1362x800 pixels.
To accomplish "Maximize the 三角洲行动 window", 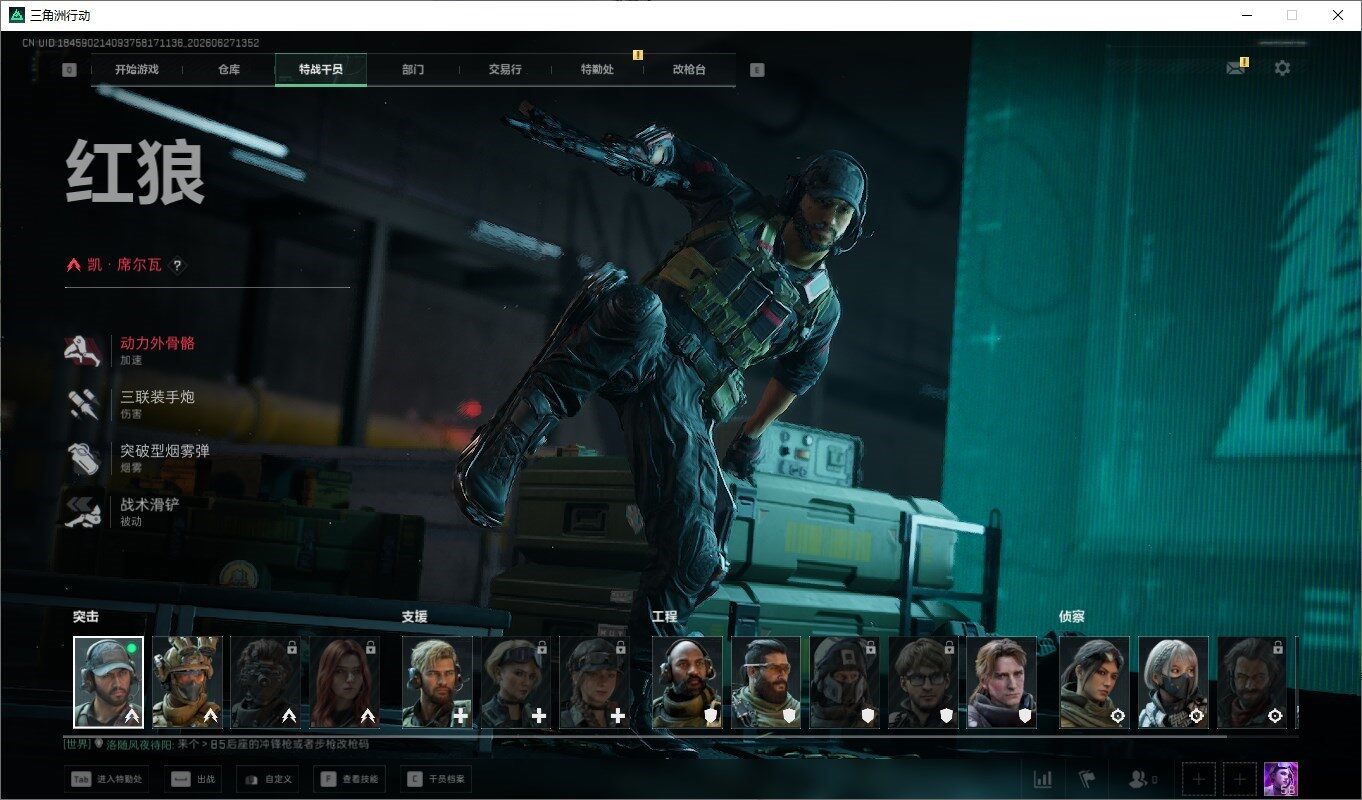I will [1292, 15].
